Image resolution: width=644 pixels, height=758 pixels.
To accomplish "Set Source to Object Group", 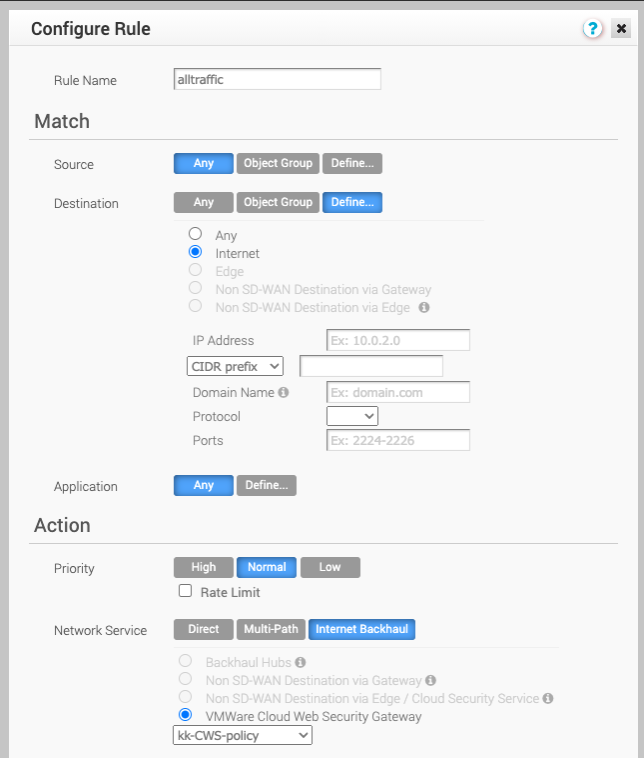I will [x=278, y=163].
